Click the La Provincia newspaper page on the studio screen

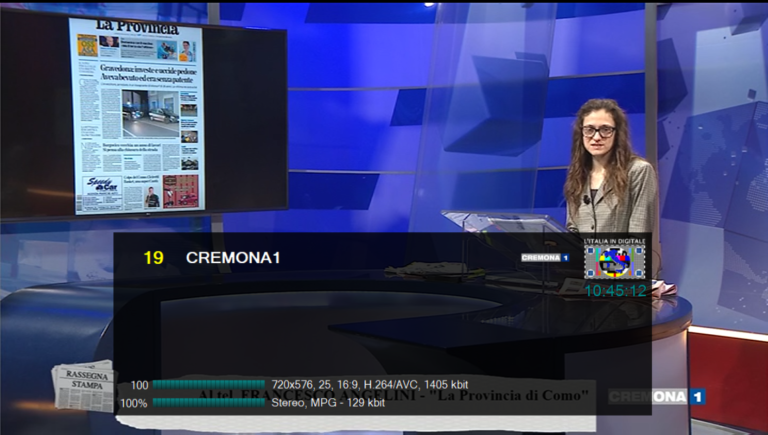point(138,116)
